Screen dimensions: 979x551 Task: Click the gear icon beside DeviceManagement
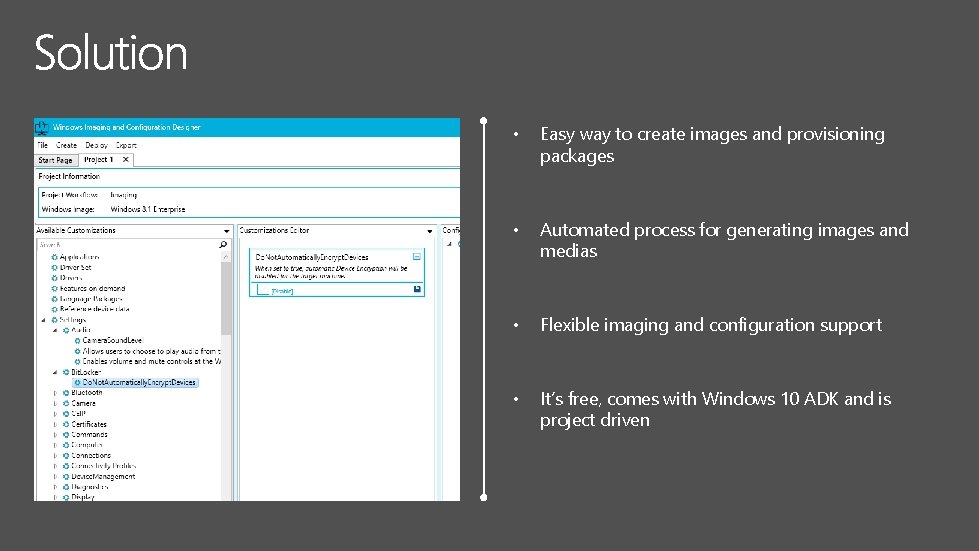(x=66, y=477)
